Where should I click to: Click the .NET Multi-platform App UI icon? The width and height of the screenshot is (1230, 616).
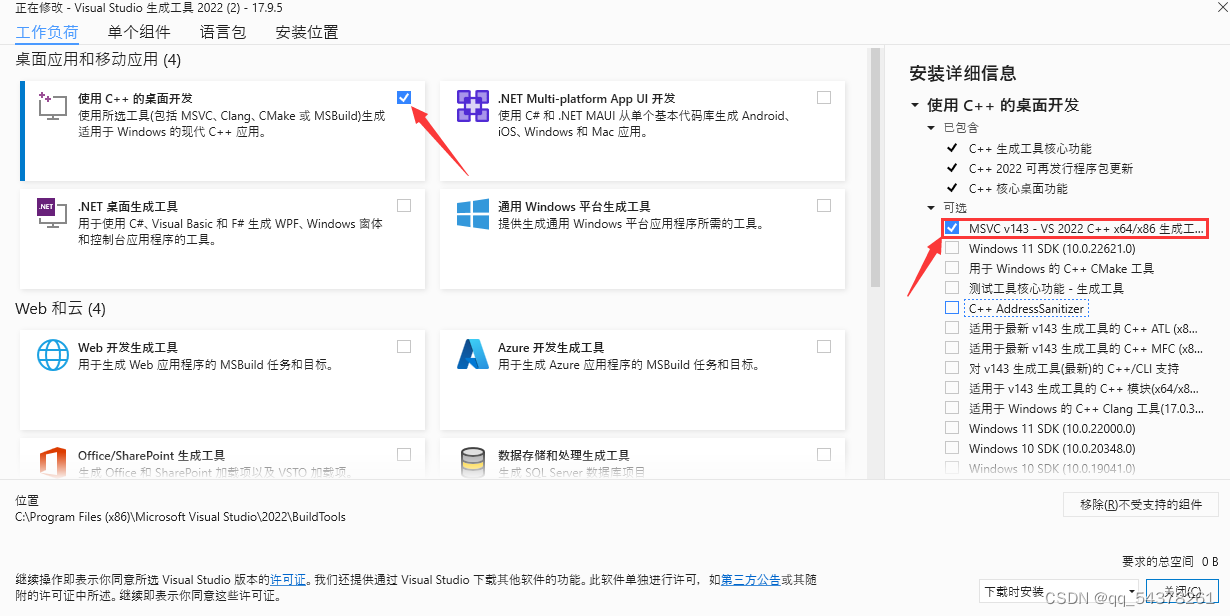coord(472,105)
